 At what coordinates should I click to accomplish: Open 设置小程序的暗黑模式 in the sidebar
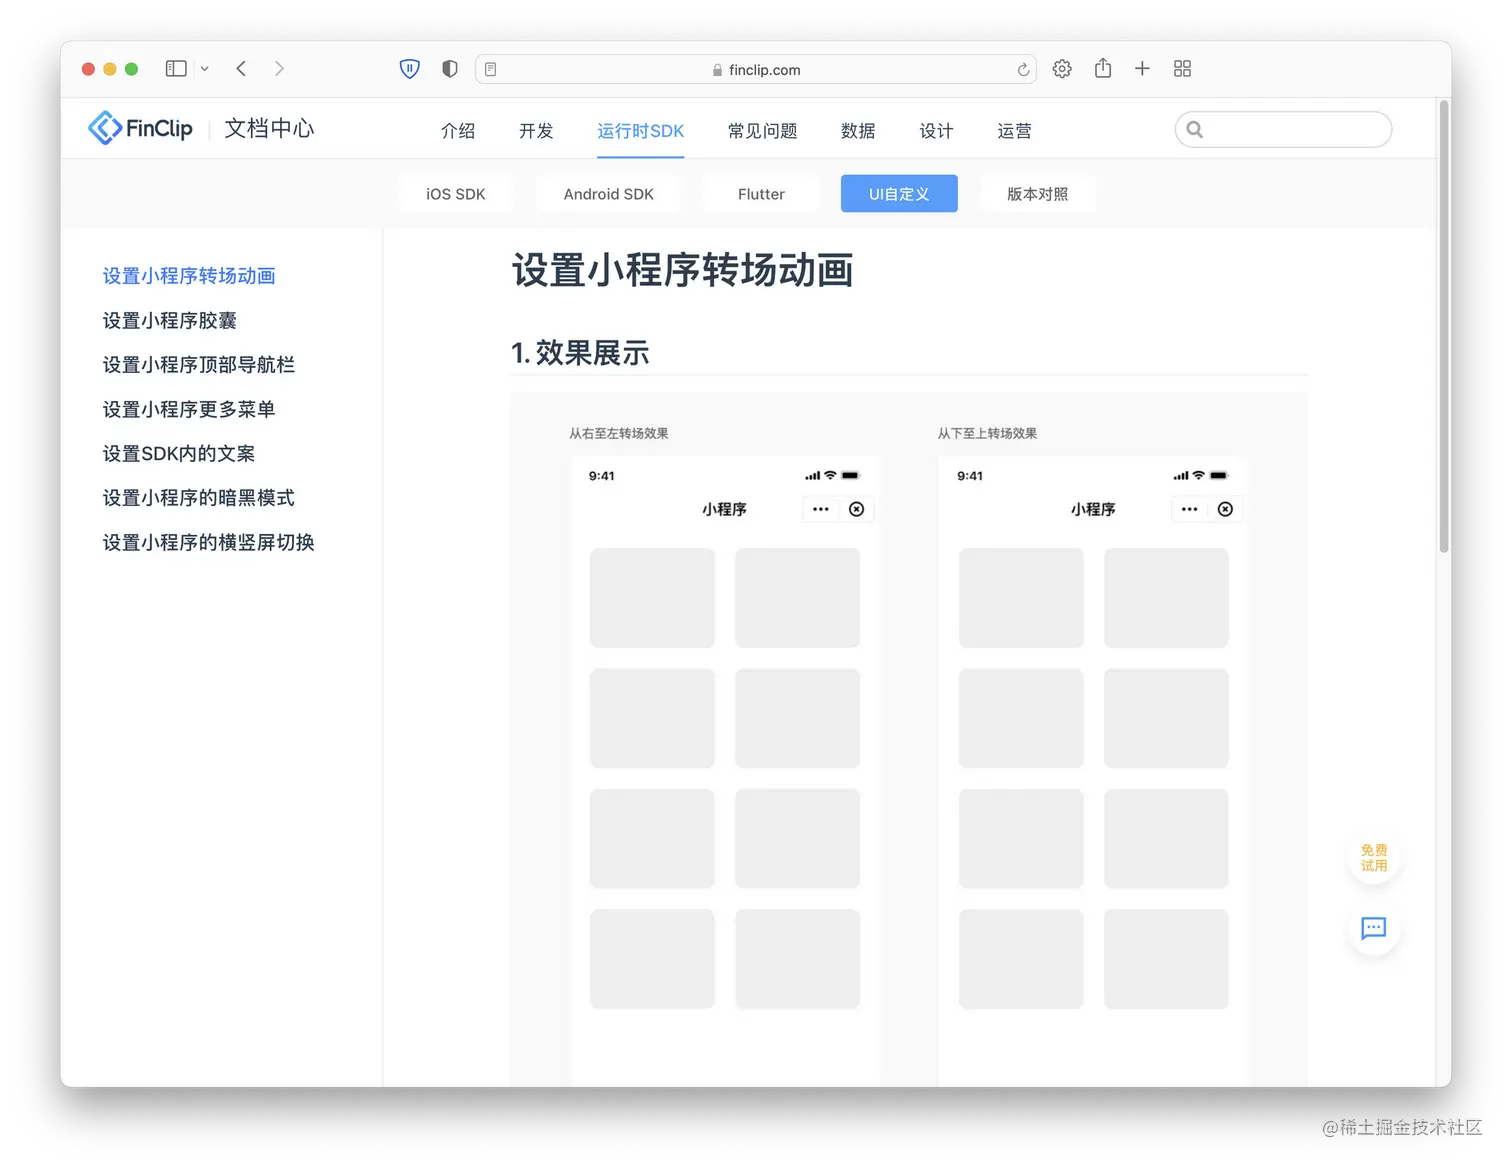click(x=199, y=498)
